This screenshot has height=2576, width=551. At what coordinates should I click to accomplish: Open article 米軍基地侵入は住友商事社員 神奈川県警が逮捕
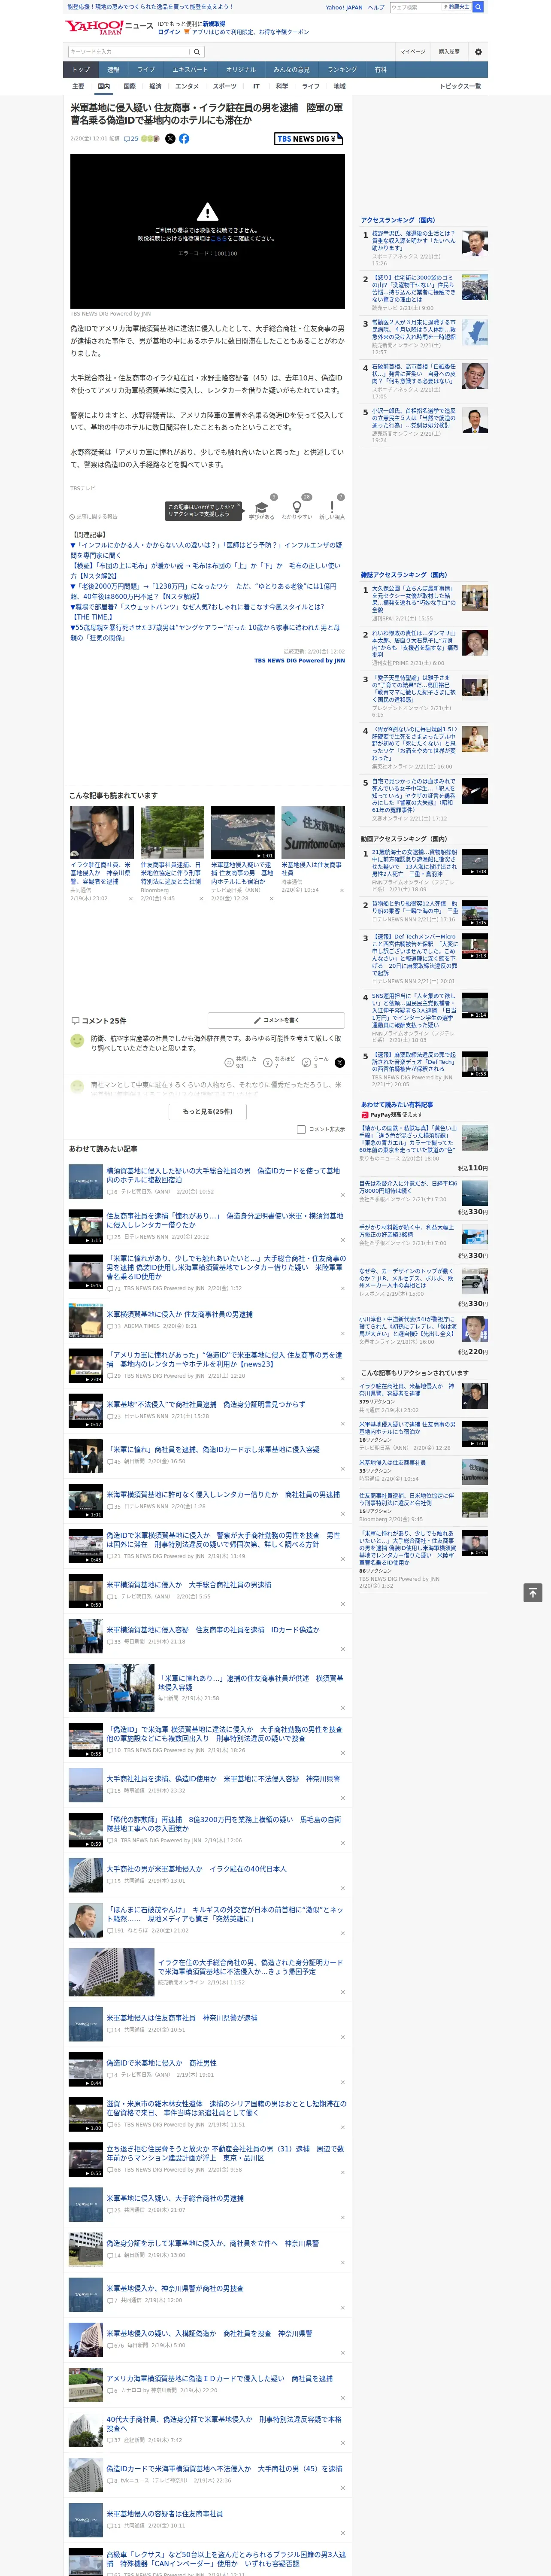(182, 2018)
